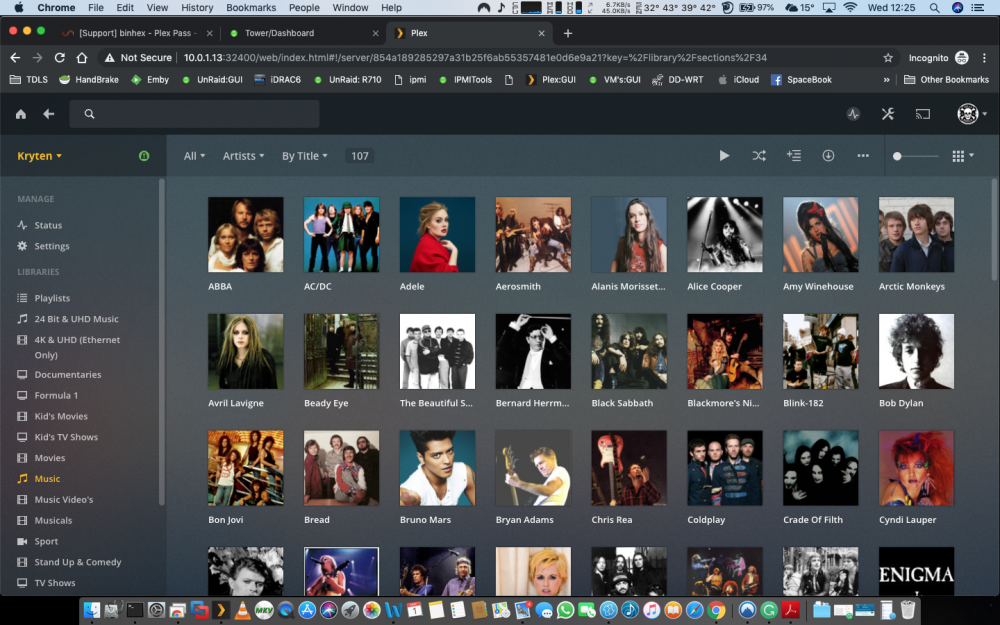The height and width of the screenshot is (625, 1000).
Task: Open Playlists in sidebar
Action: tap(52, 298)
